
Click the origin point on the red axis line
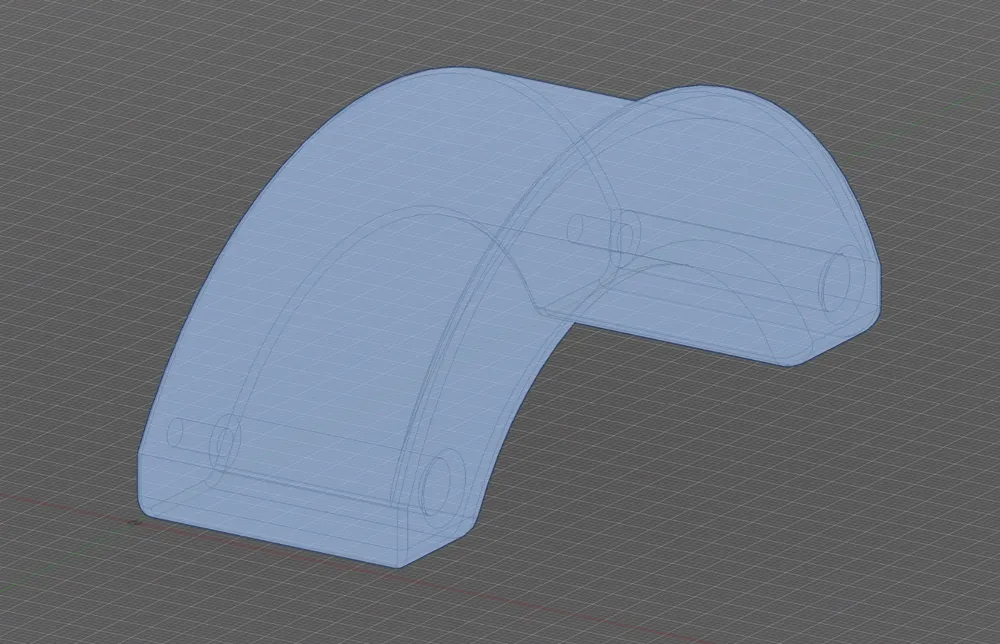click(x=133, y=523)
